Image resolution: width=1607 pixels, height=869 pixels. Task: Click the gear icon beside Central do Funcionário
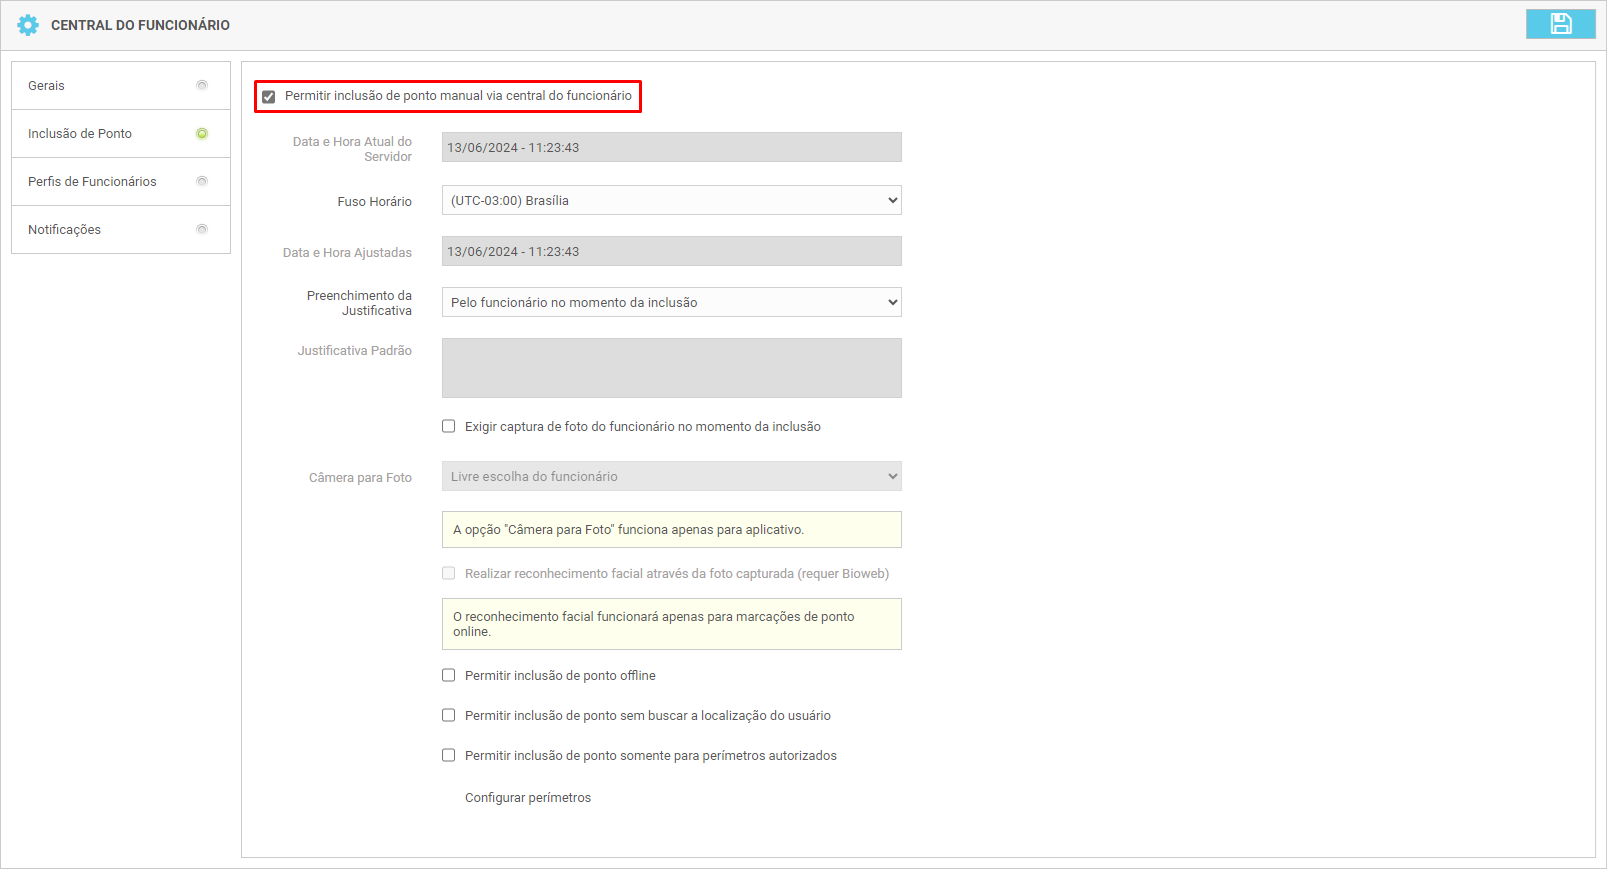(x=28, y=25)
